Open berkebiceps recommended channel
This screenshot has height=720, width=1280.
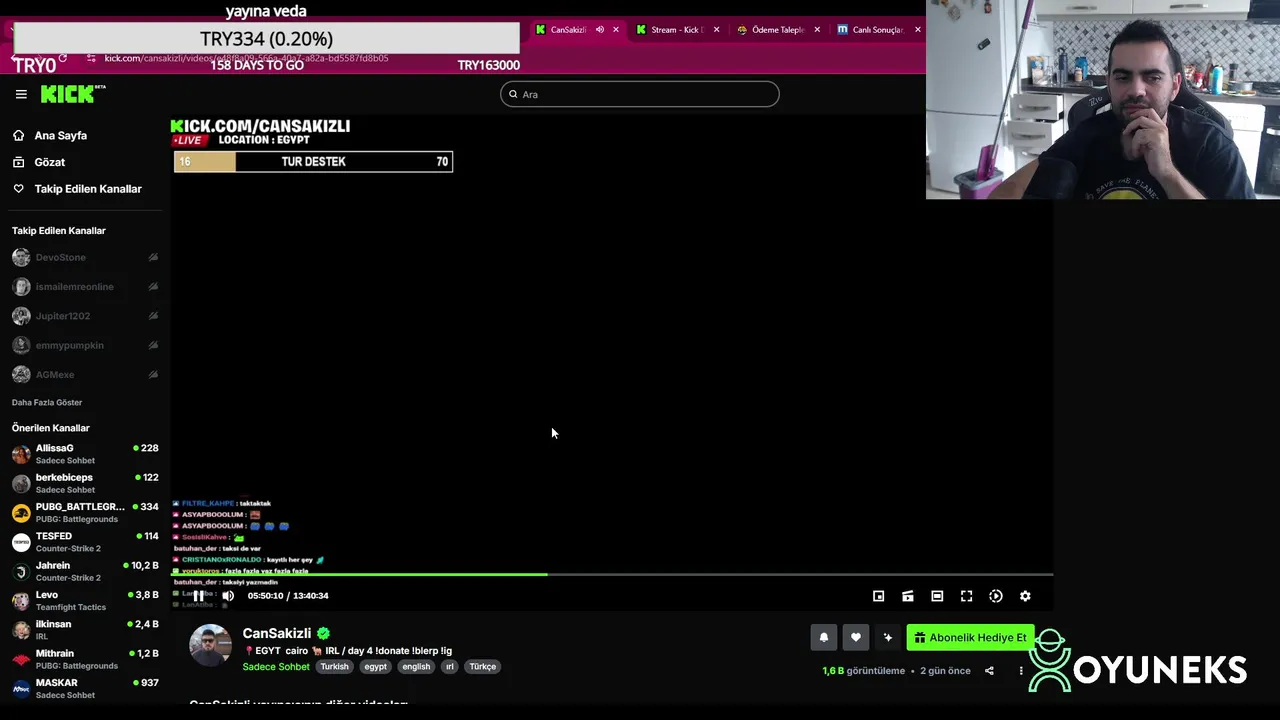tap(85, 483)
